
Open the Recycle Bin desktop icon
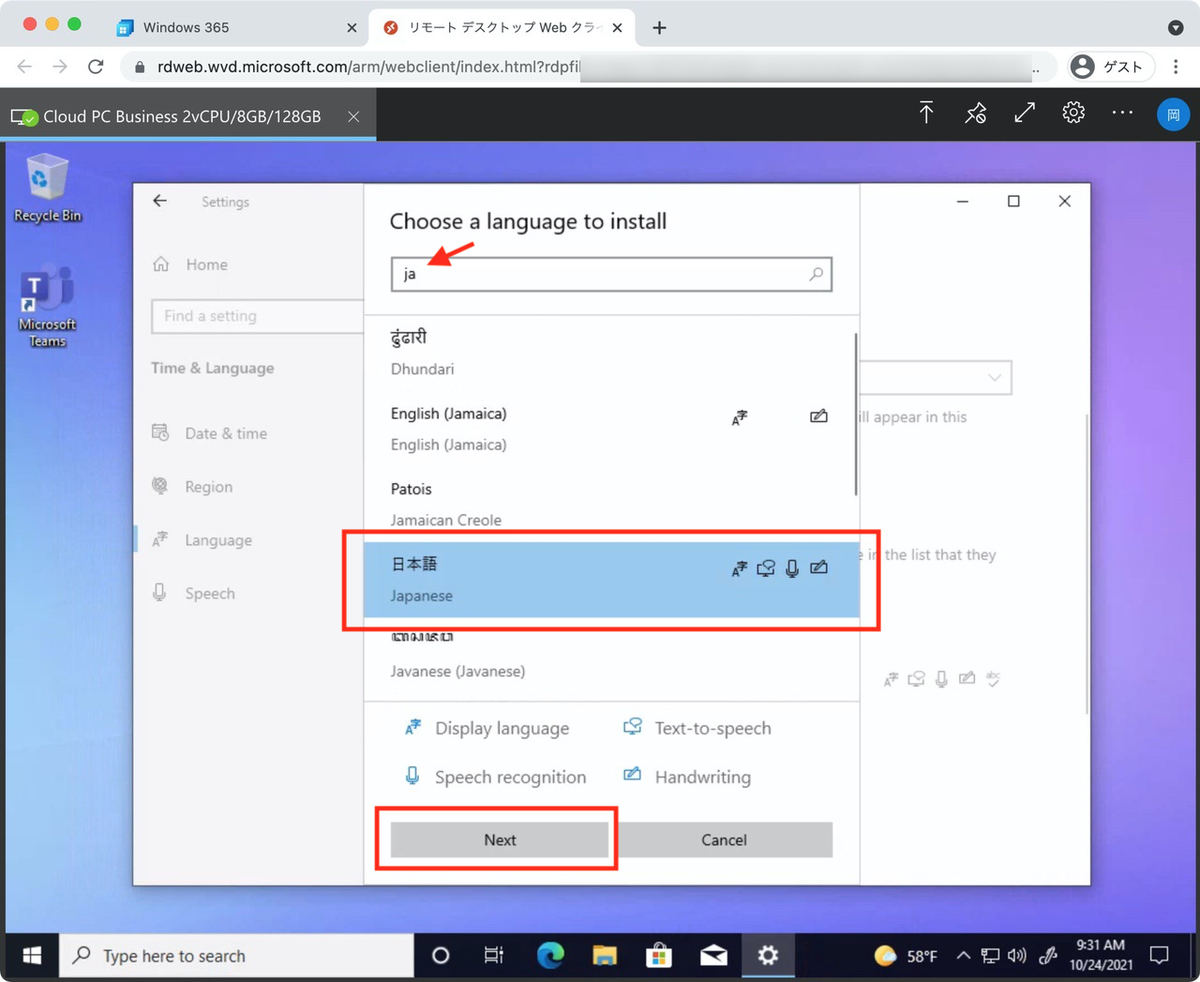click(x=47, y=188)
